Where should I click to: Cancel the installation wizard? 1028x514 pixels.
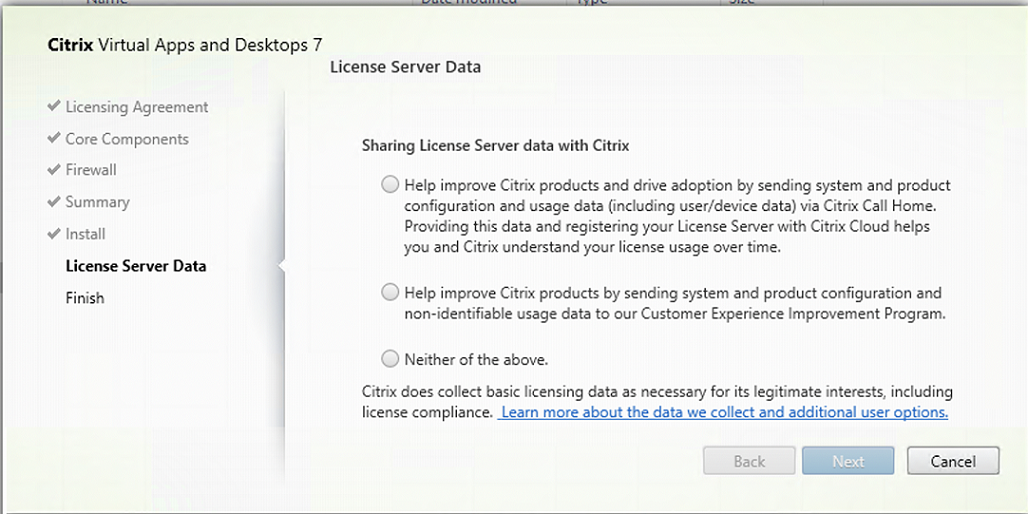click(953, 461)
